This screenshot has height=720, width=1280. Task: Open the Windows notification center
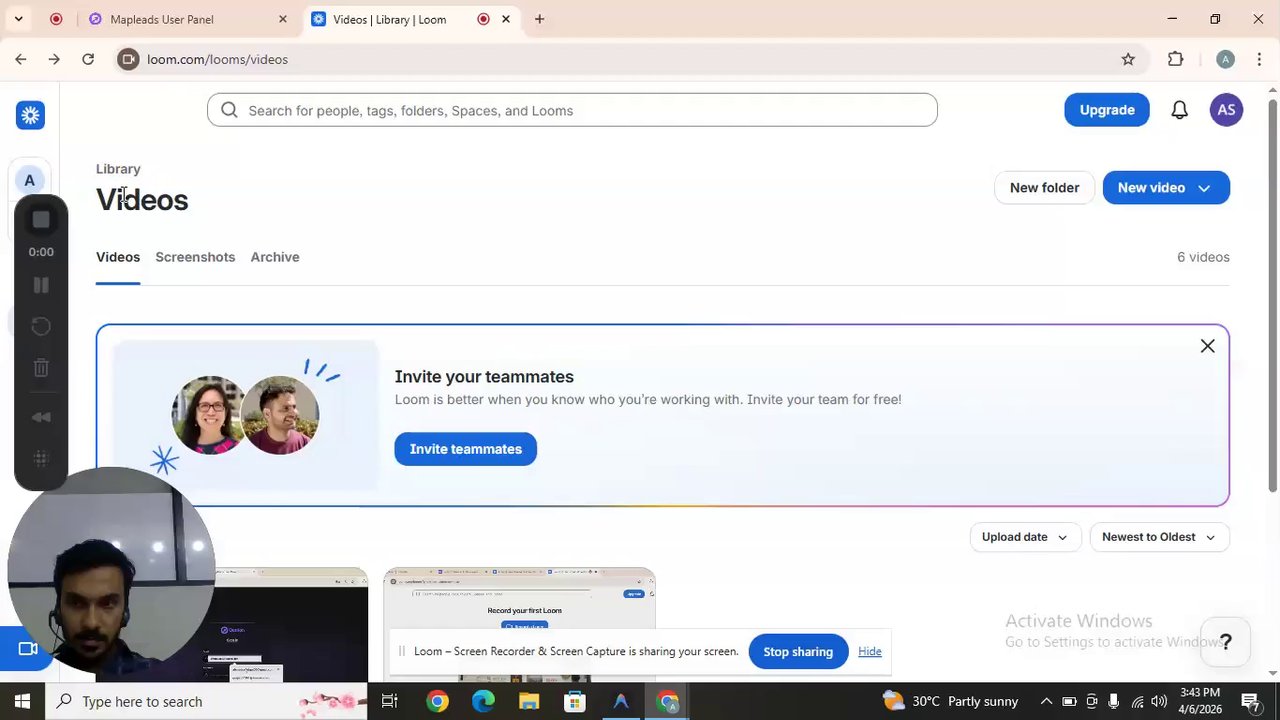click(x=1250, y=701)
